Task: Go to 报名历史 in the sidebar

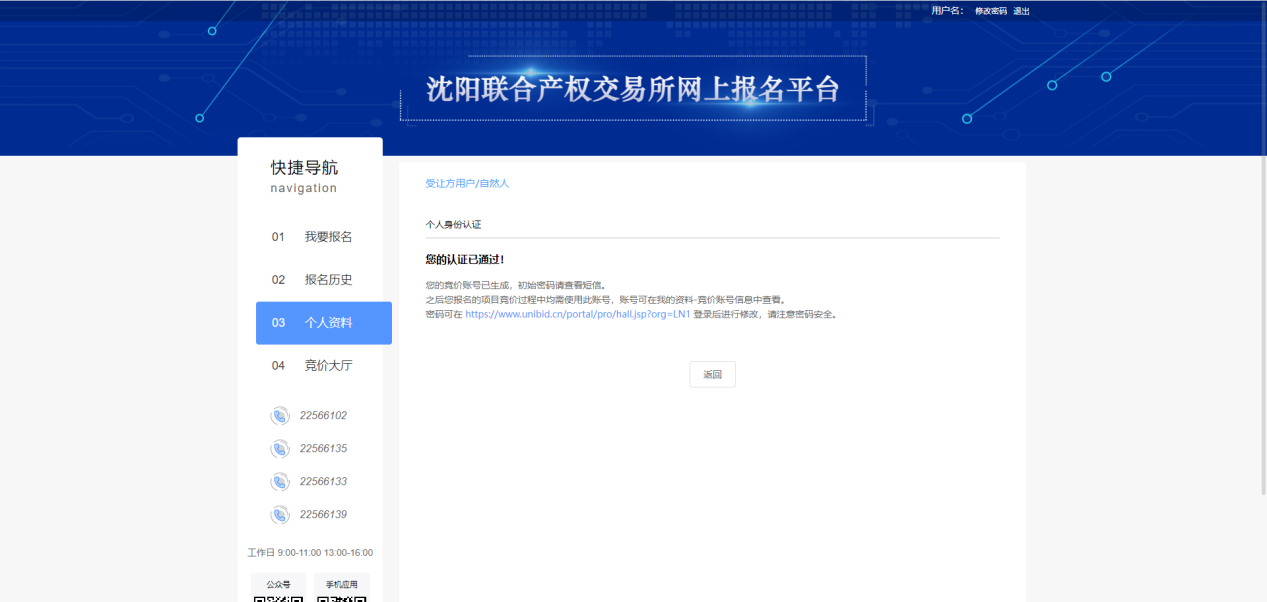Action: click(328, 280)
